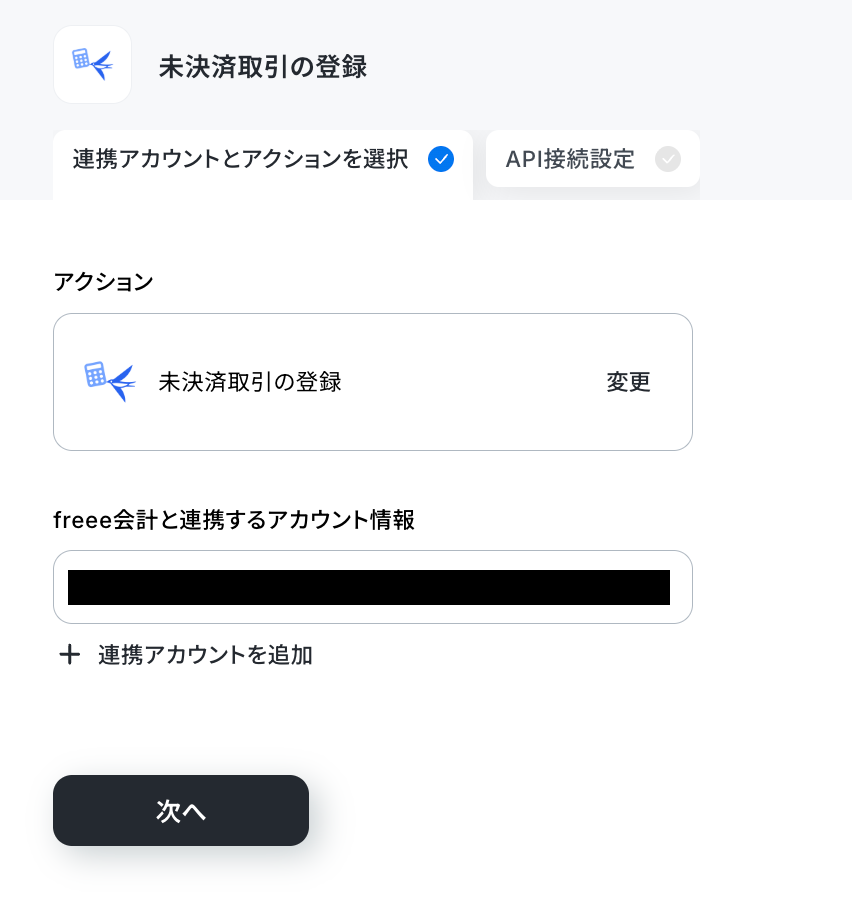The height and width of the screenshot is (902, 852).
Task: Click the 次へ button to proceed
Action: click(181, 811)
